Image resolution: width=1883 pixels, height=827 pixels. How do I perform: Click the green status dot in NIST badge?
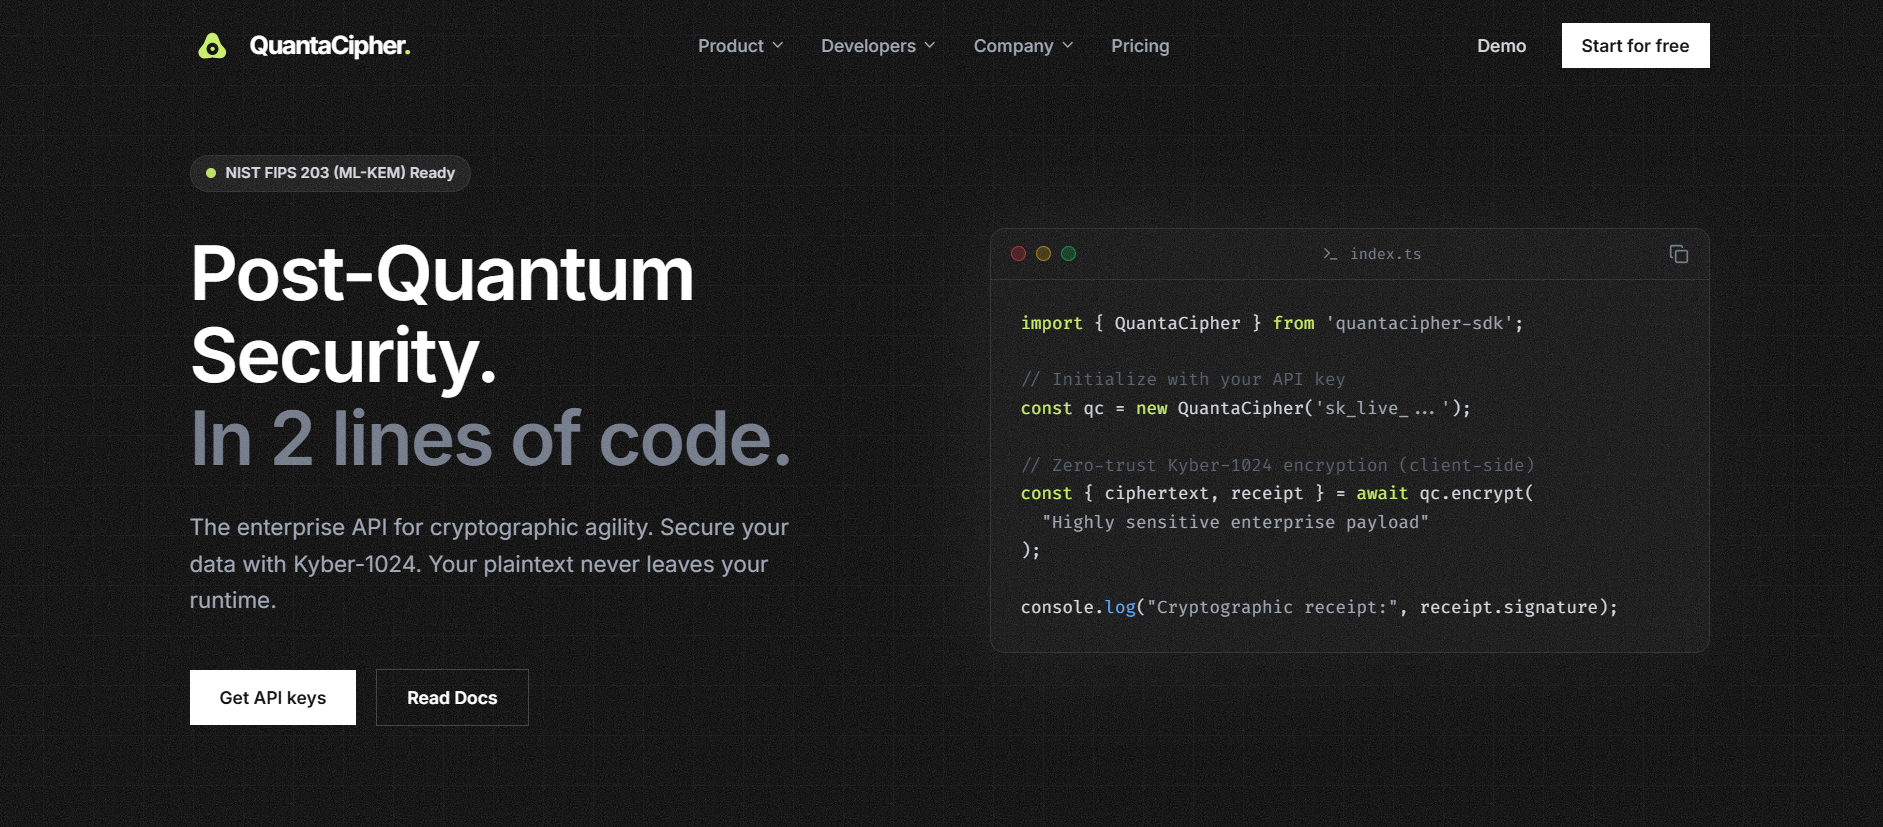click(211, 173)
